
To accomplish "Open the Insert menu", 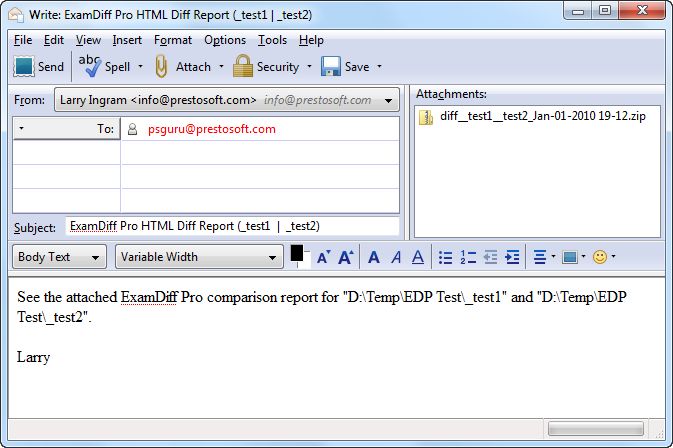I will [x=127, y=40].
